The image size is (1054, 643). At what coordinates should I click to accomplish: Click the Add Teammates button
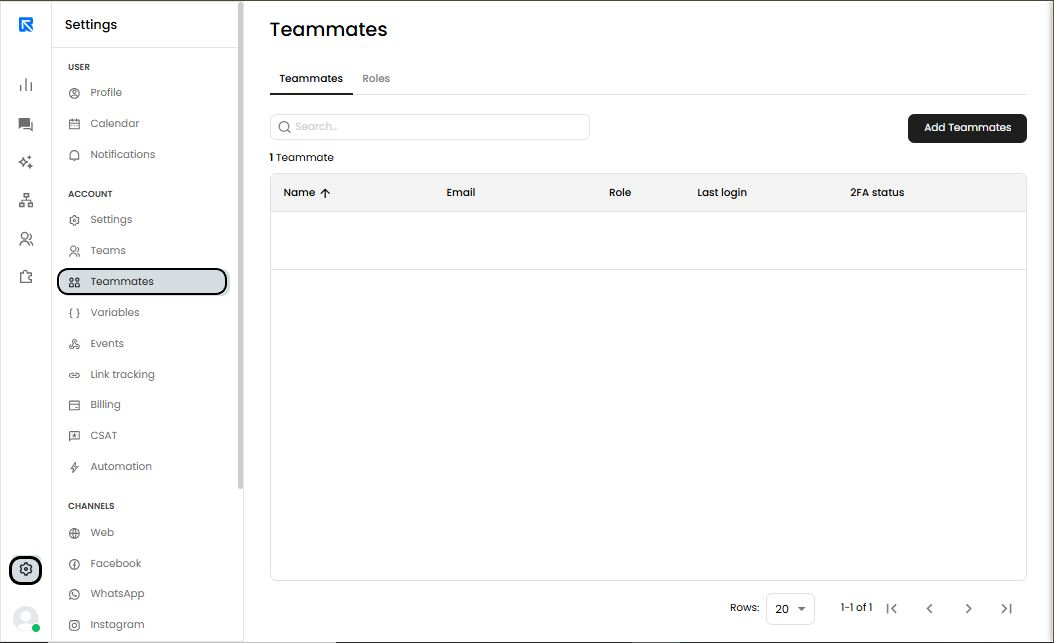pos(967,128)
